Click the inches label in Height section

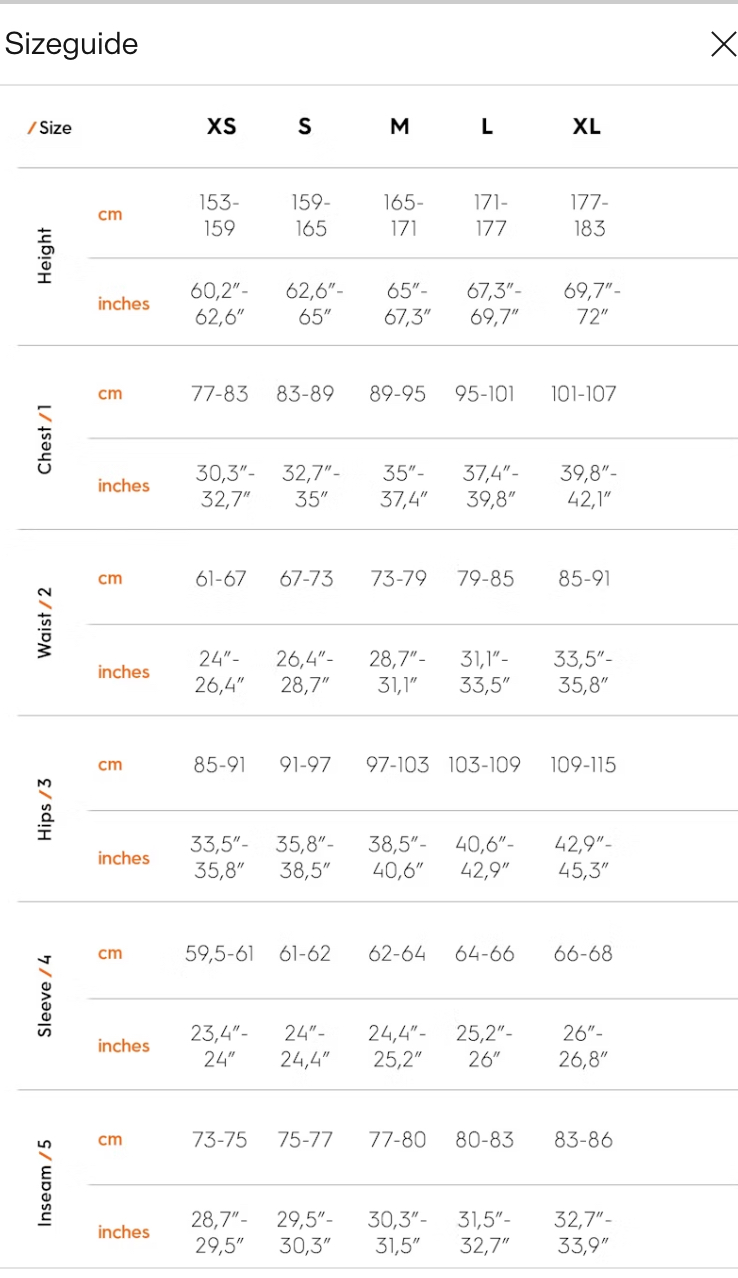tap(123, 304)
